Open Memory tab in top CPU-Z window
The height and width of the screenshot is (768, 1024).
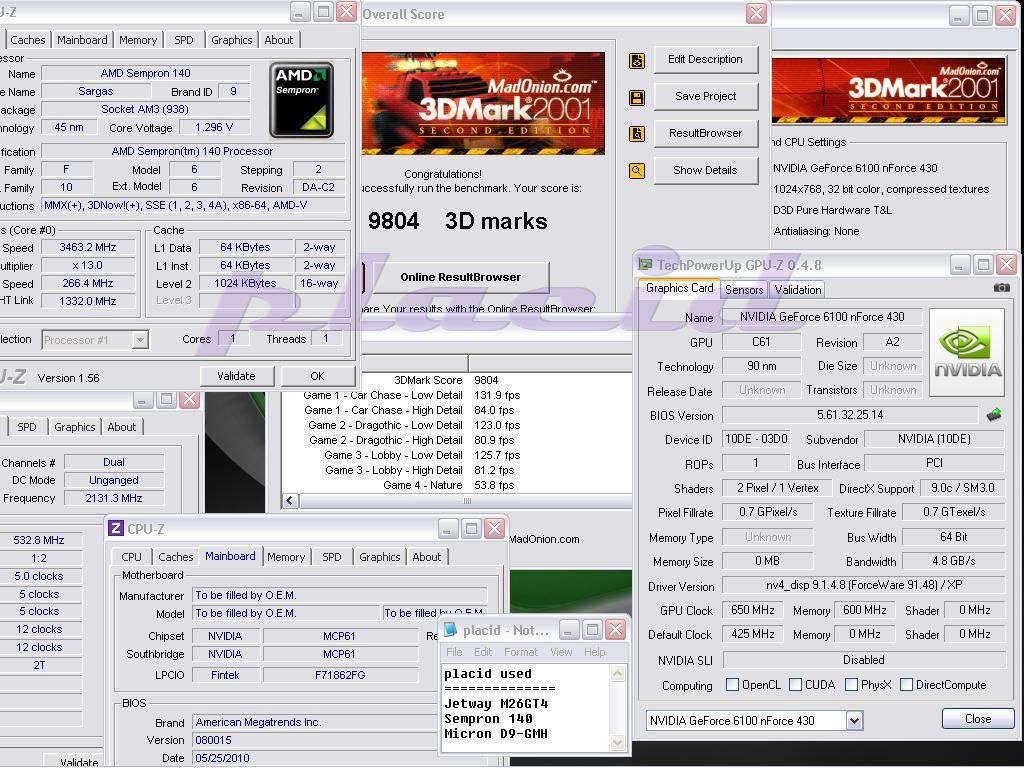point(138,40)
